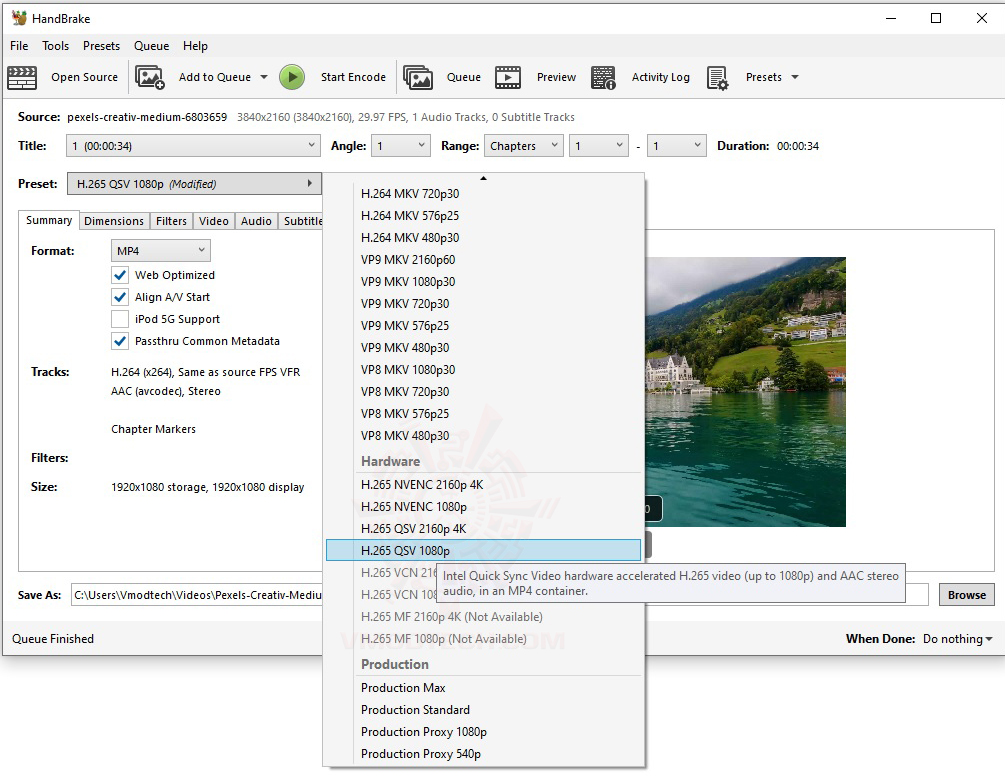
Task: Select preset VP9 MKV 720p30
Action: pos(483,303)
